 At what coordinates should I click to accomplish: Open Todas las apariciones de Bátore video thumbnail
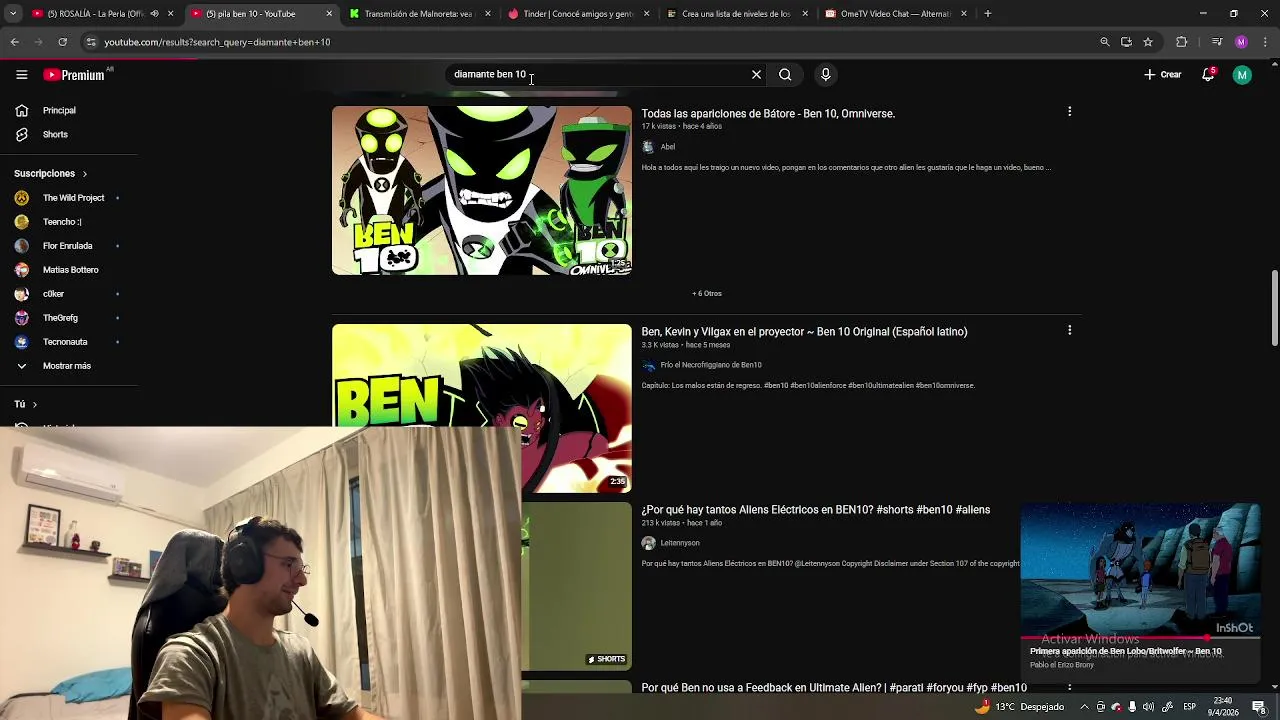point(482,190)
